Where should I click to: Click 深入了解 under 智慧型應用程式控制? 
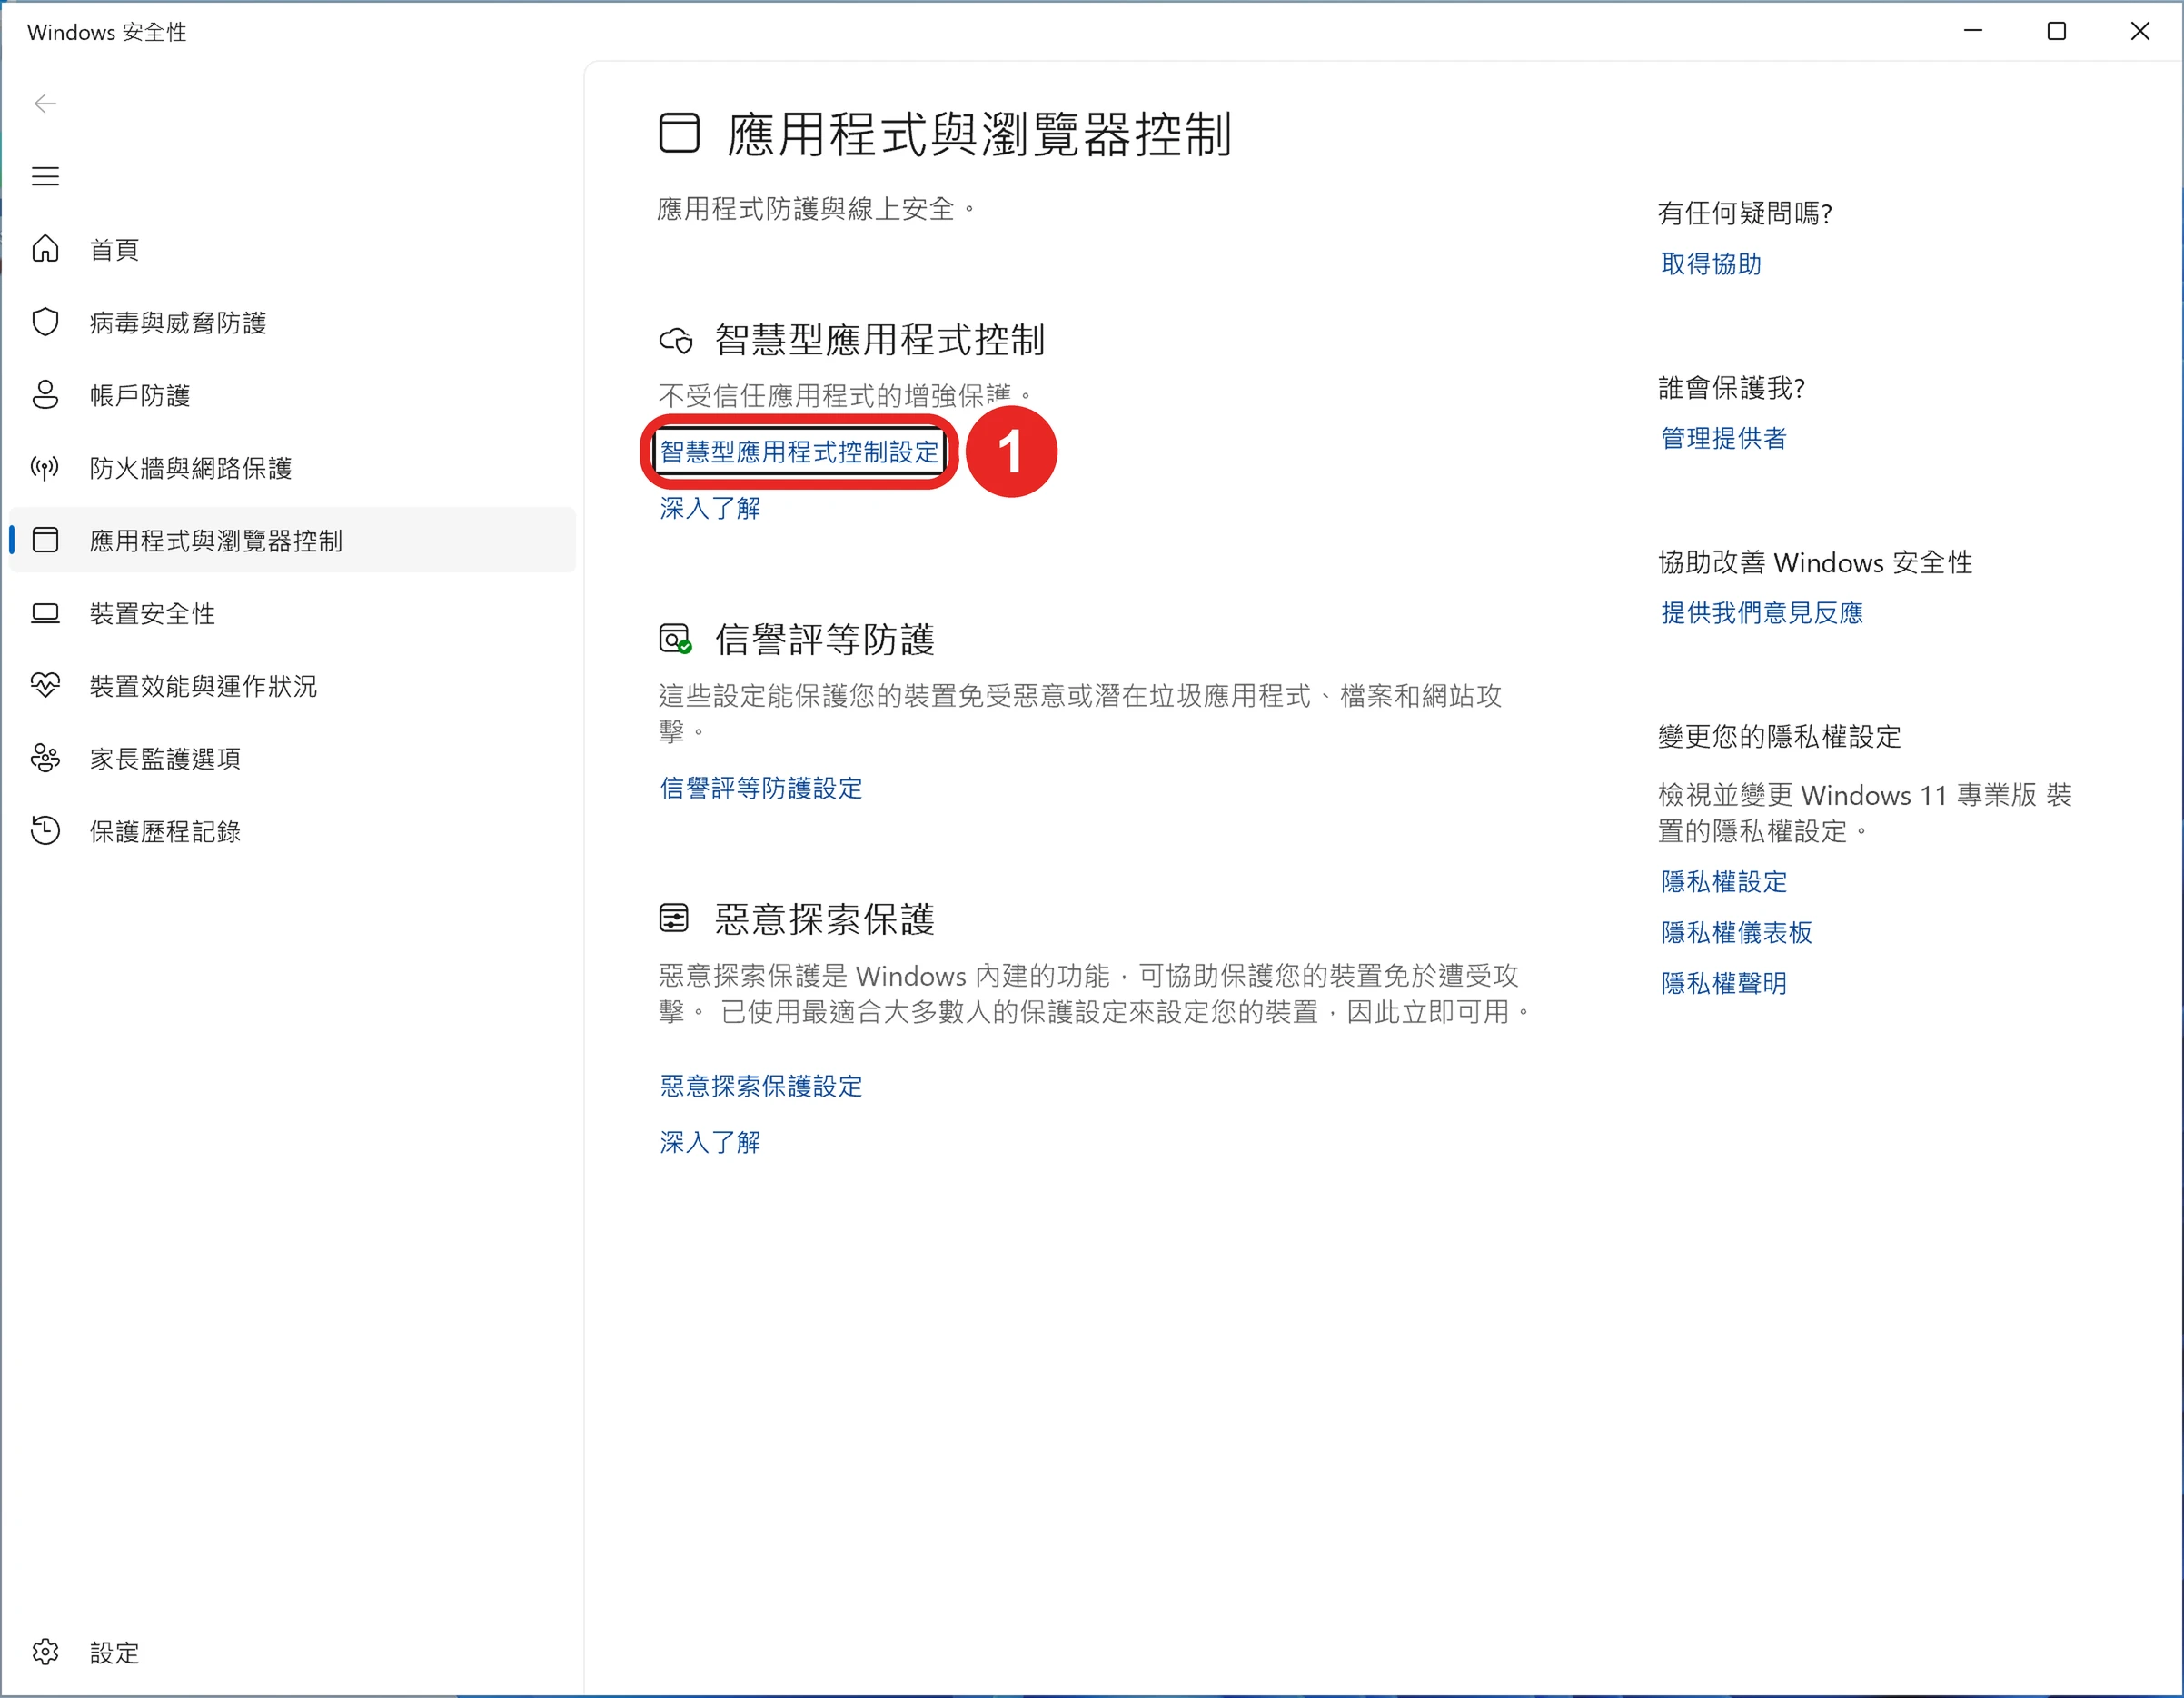tap(710, 509)
